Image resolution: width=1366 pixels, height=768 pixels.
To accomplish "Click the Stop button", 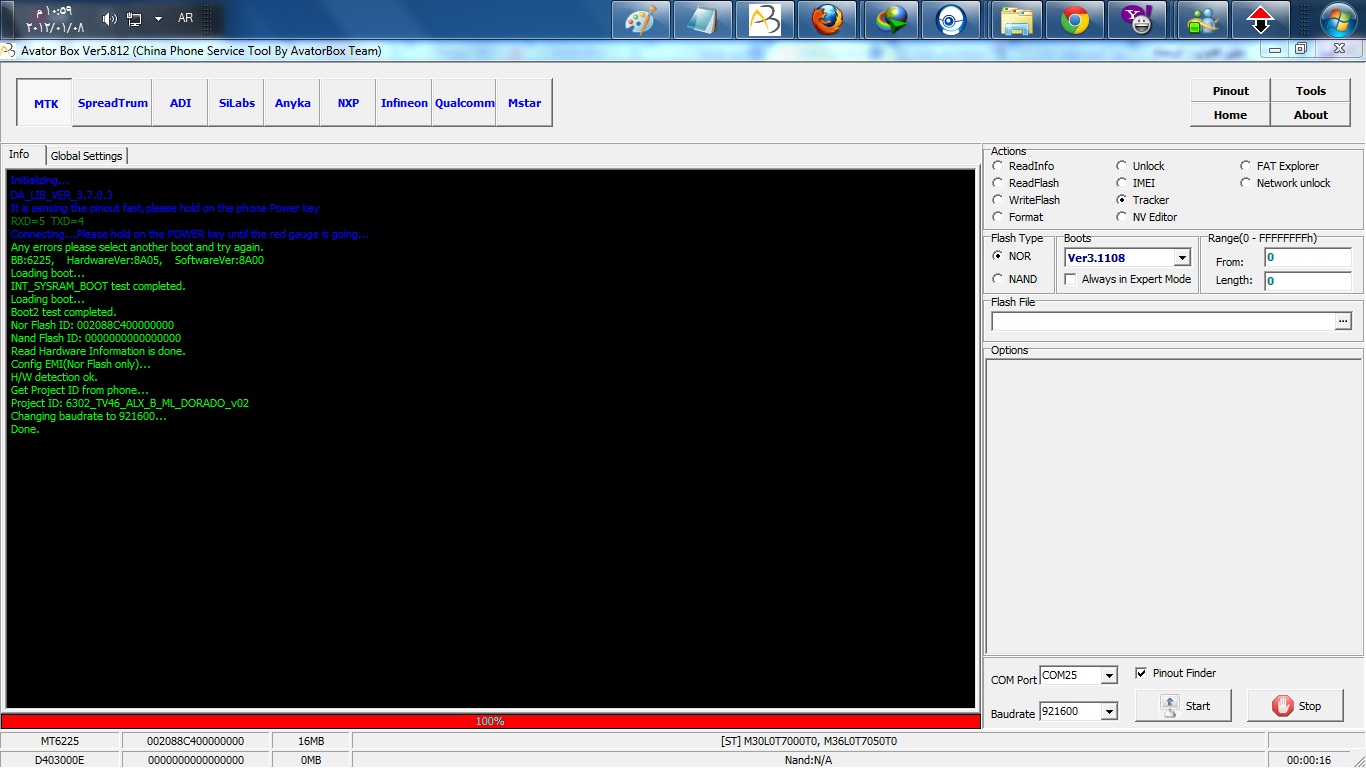I will pyautogui.click(x=1296, y=706).
